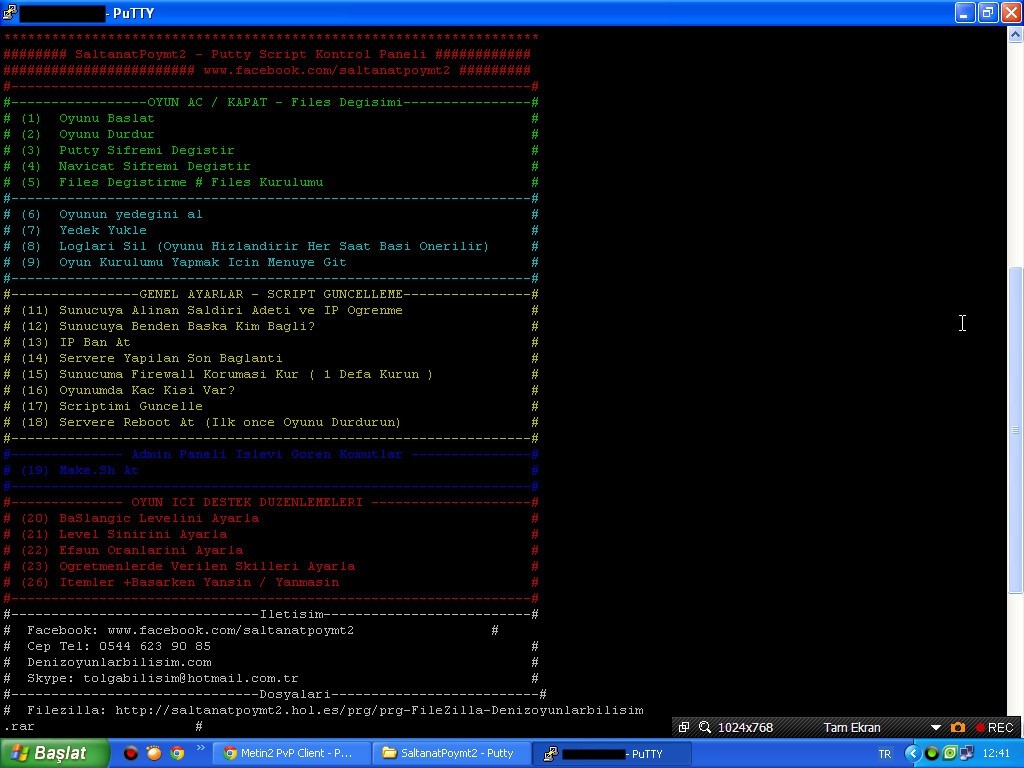Click line "(12) Sunucuya Benden Baska Kim Bagli?"
This screenshot has width=1024, height=768.
[x=168, y=326]
